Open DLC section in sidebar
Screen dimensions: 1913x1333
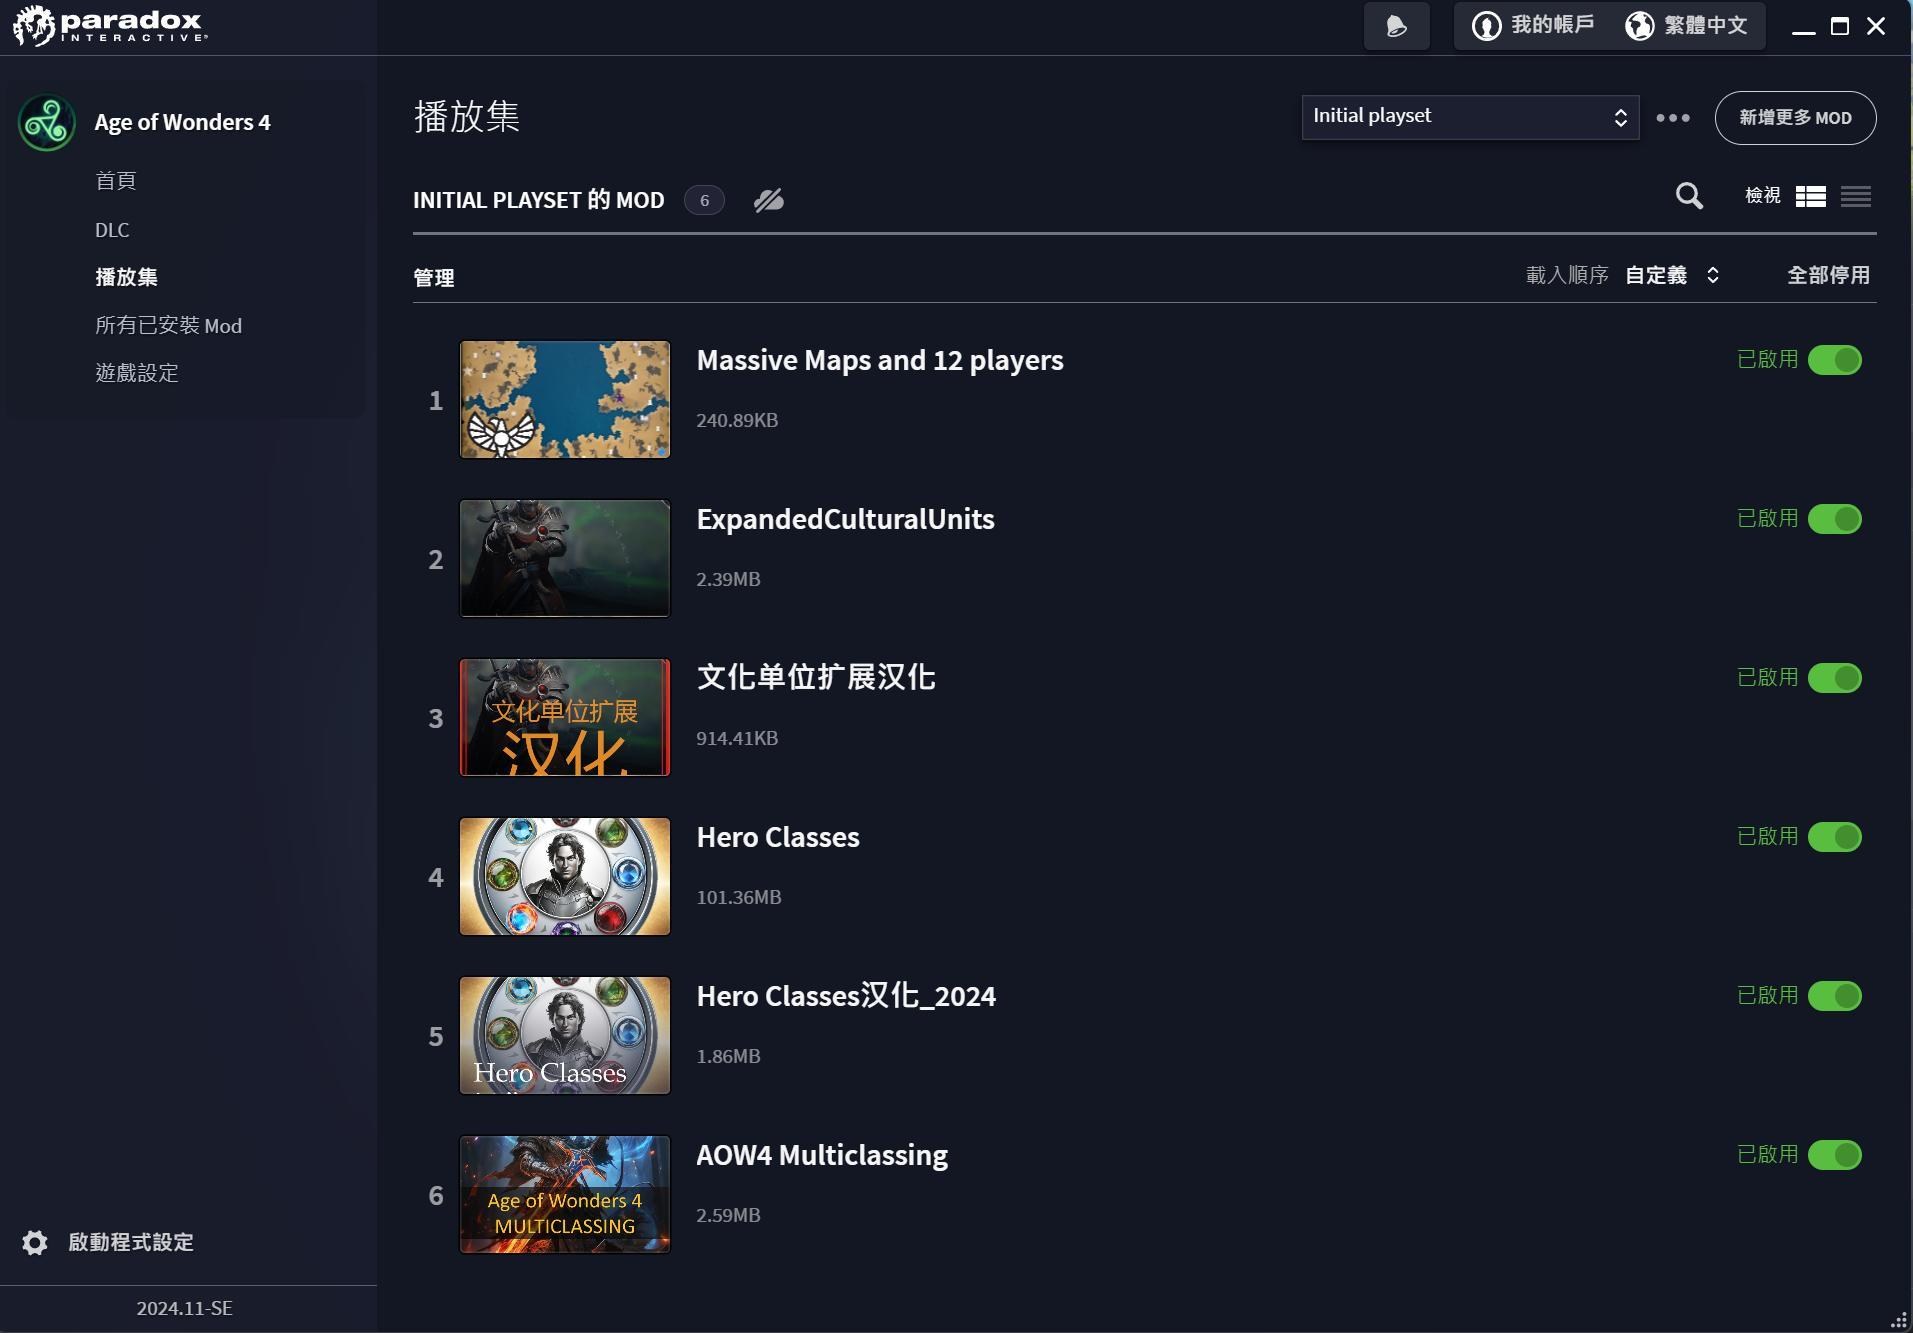point(112,230)
